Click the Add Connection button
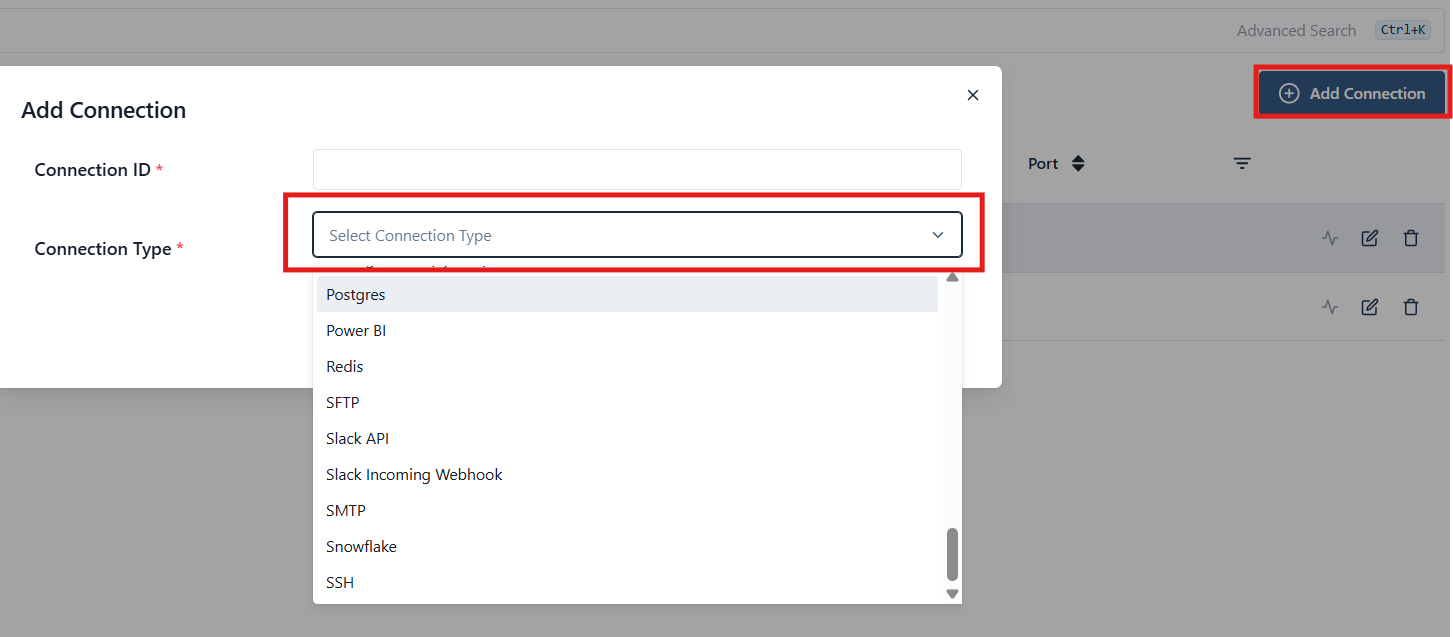The height and width of the screenshot is (637, 1453). coord(1352,93)
